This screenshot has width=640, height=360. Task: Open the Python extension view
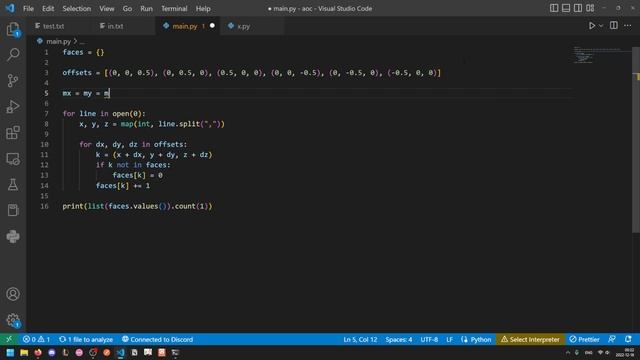(13, 236)
